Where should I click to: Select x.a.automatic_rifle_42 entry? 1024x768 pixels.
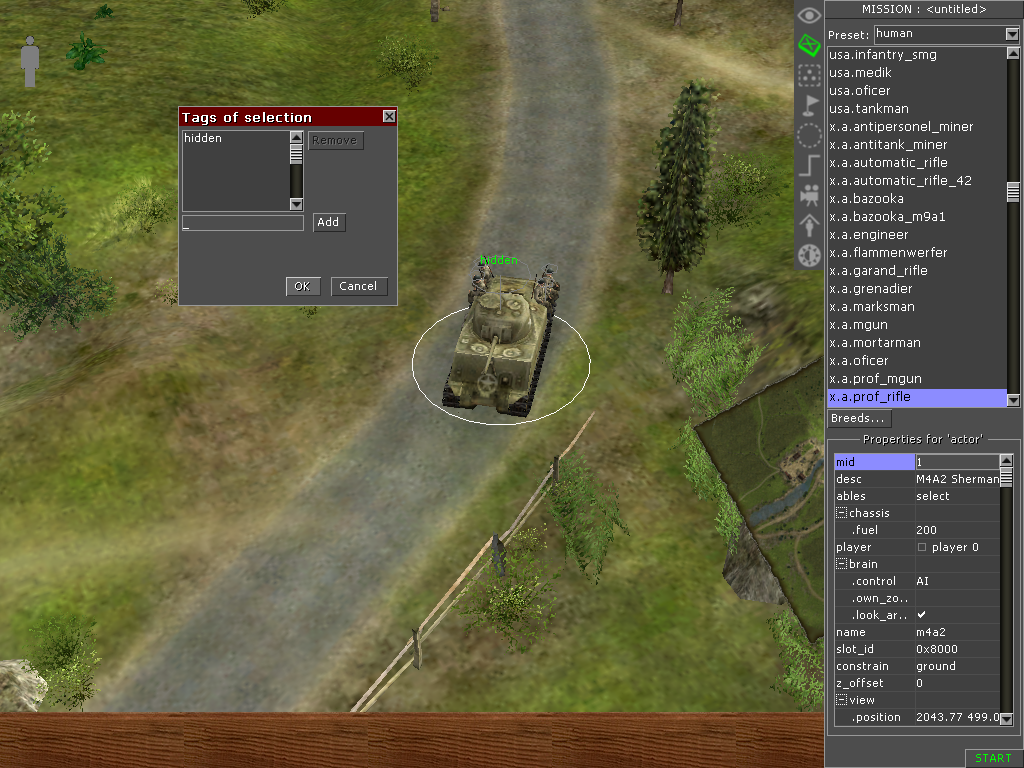pyautogui.click(x=917, y=180)
